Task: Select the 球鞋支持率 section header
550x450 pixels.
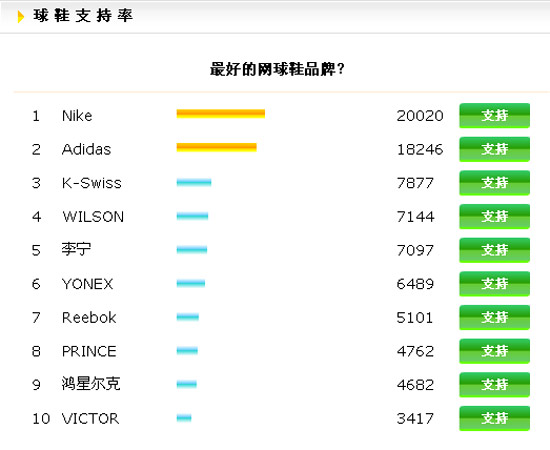Action: coord(83,16)
